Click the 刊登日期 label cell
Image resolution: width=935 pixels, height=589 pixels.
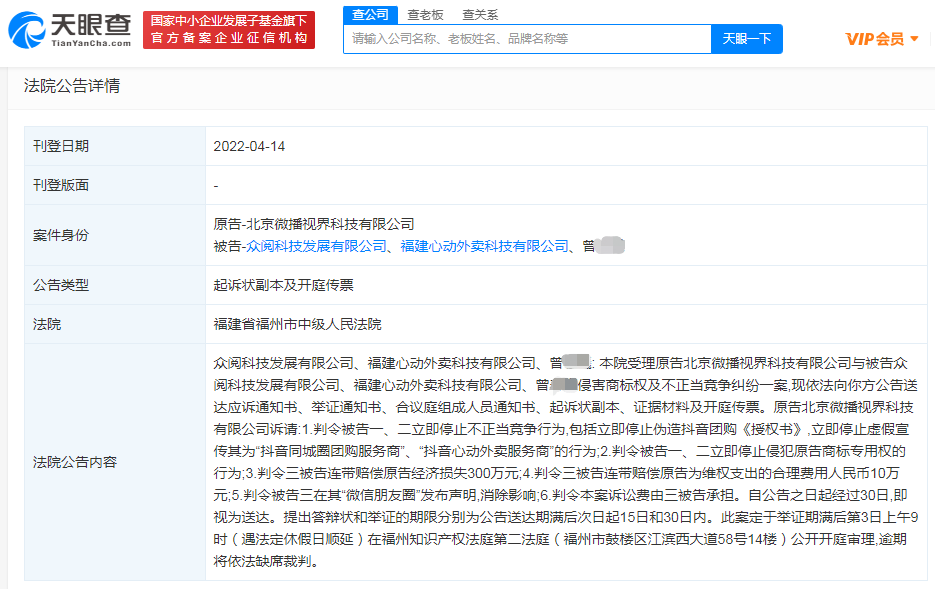coord(115,146)
